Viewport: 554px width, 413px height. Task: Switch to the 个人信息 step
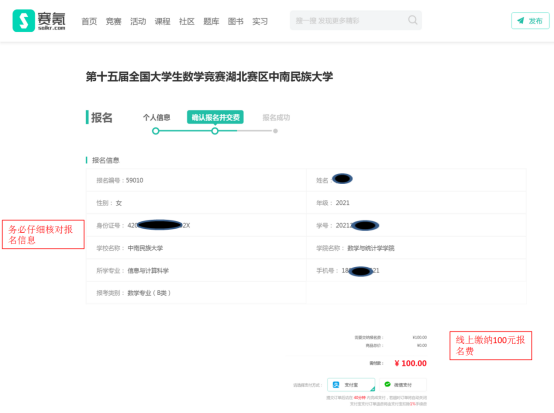point(157,117)
